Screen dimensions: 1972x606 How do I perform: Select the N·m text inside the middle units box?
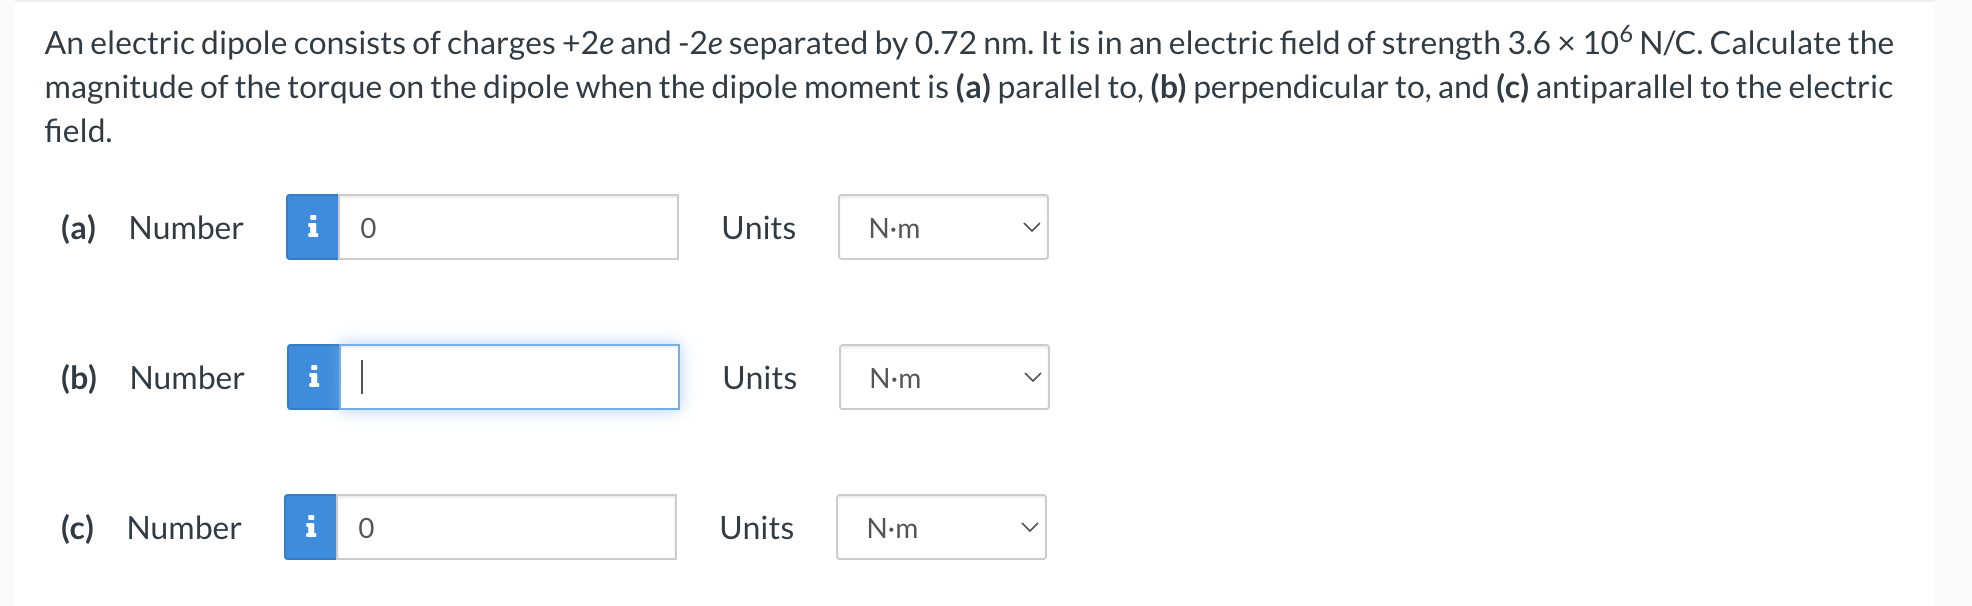tap(893, 379)
